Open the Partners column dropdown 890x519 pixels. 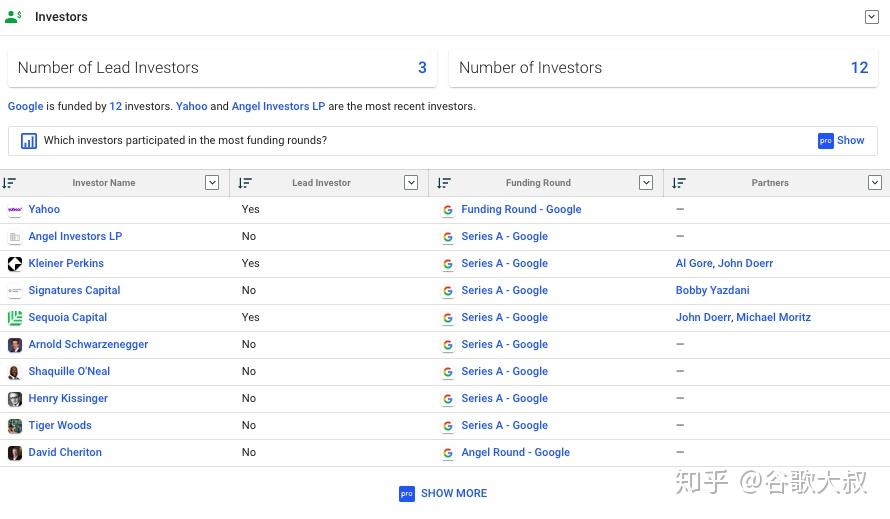[x=875, y=182]
